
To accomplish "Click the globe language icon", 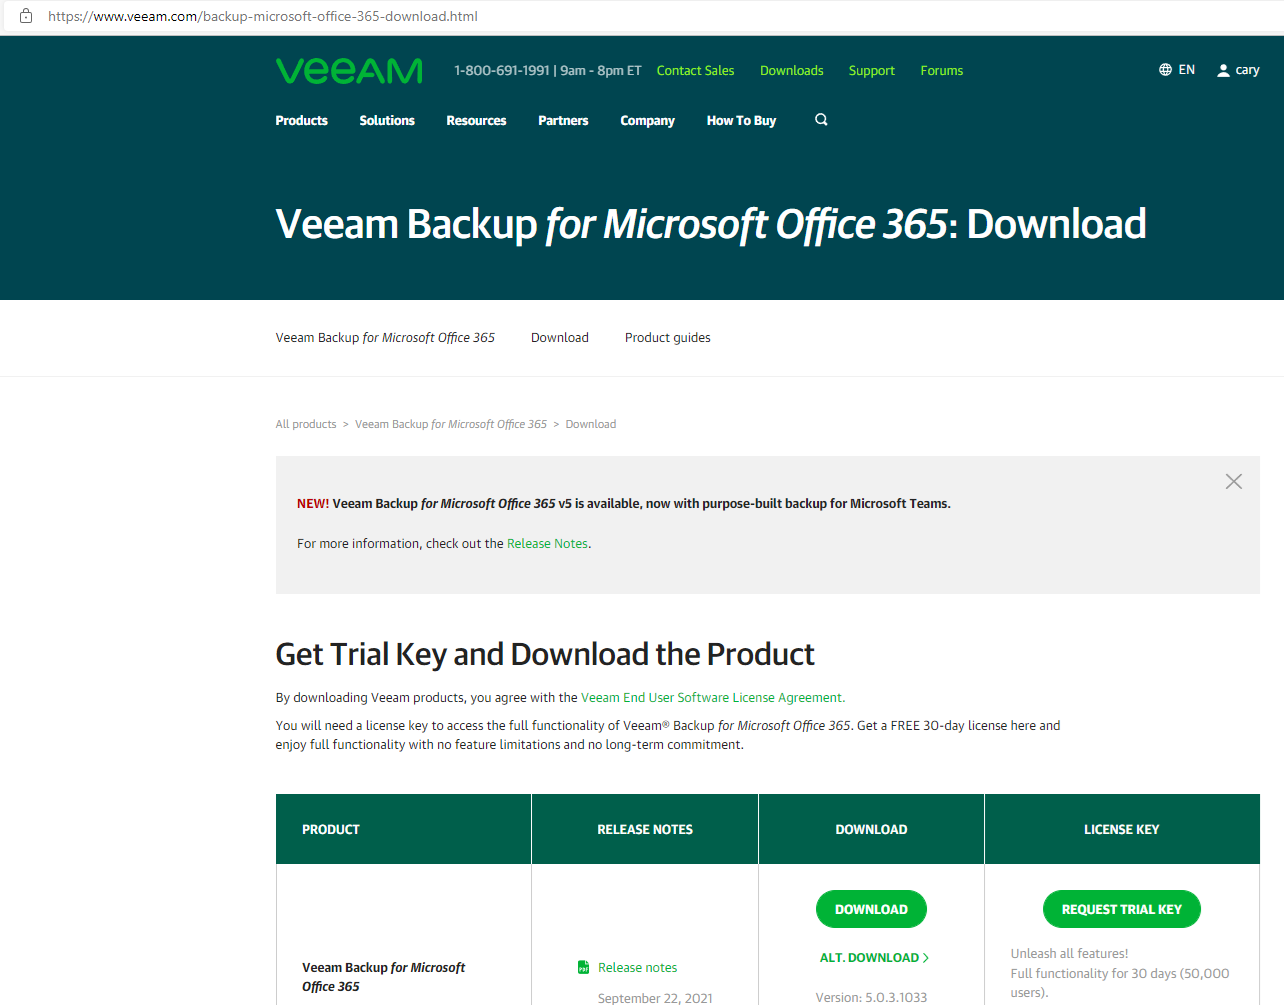I will [x=1165, y=70].
